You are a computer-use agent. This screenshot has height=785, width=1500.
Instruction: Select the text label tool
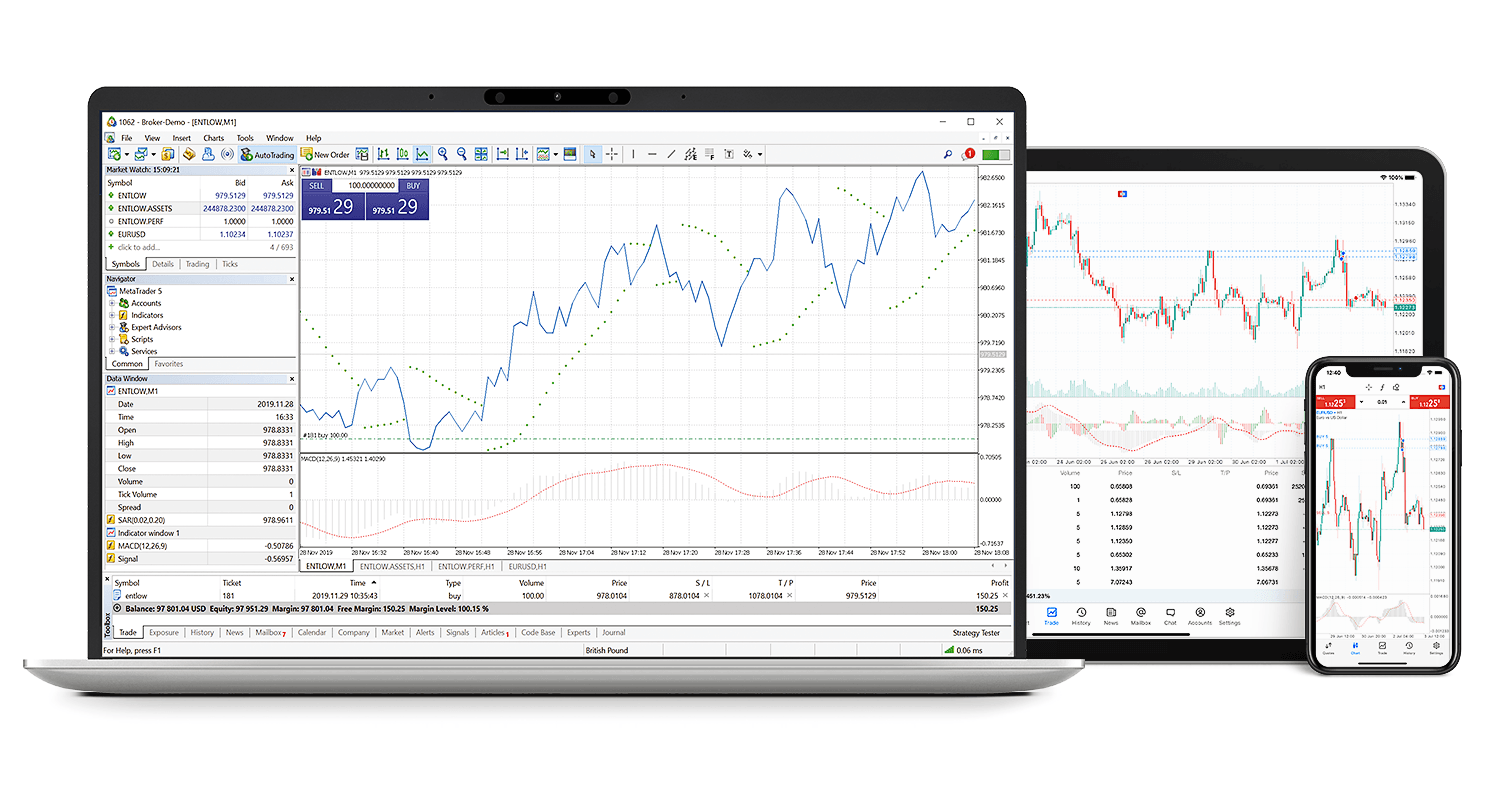click(729, 154)
